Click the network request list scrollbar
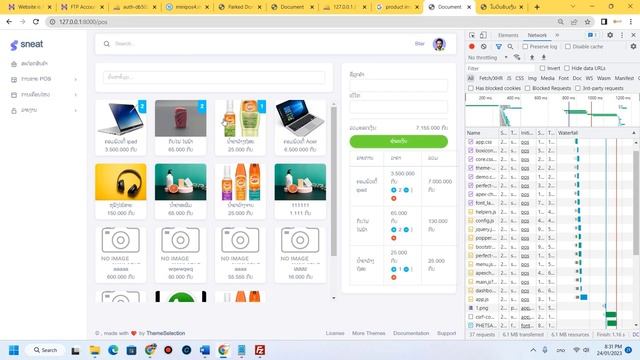 [x=636, y=202]
